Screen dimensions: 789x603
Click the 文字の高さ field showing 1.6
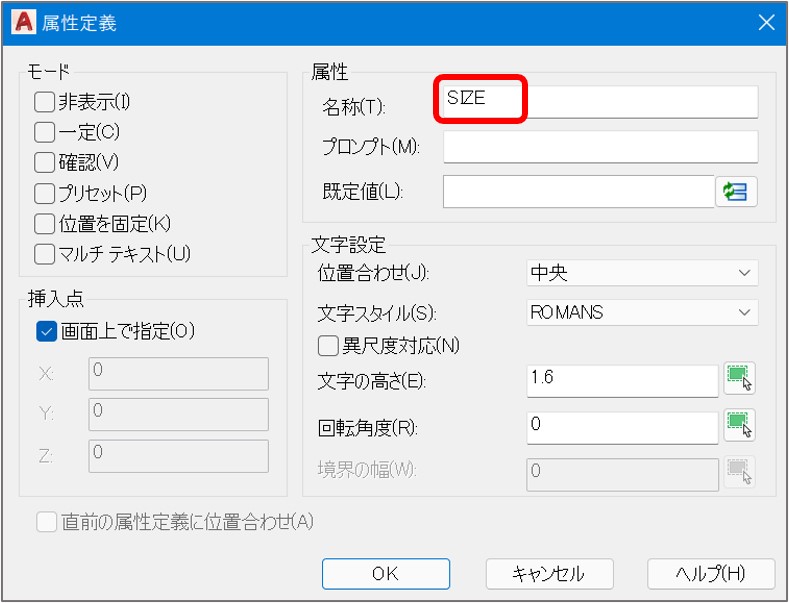point(622,381)
